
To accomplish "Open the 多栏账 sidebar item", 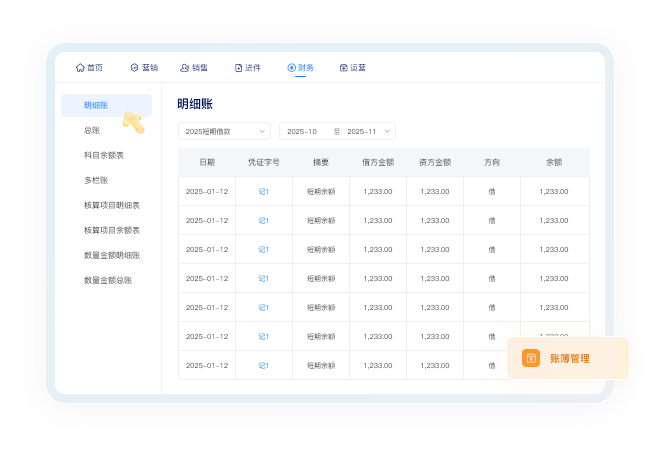I will point(97,180).
